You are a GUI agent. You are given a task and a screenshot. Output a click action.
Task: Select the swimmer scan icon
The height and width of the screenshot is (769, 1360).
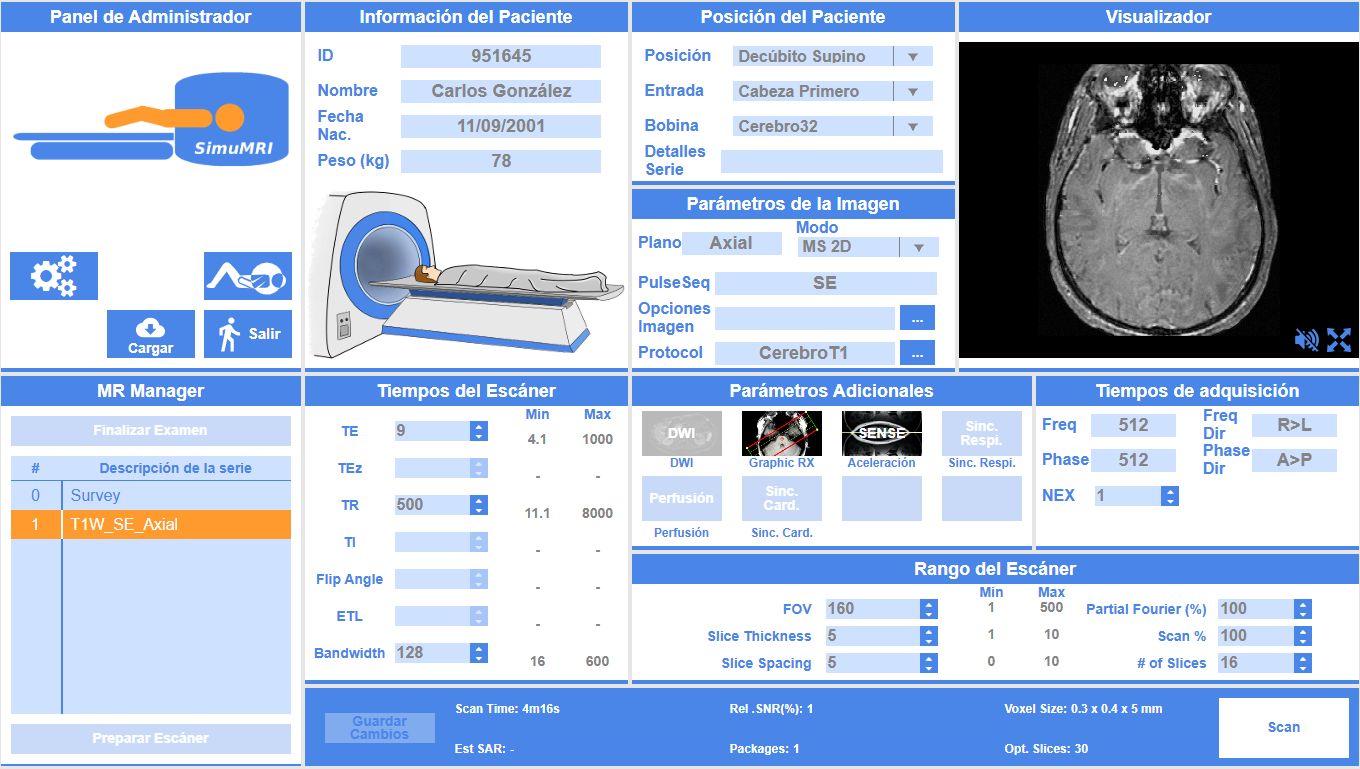pos(247,277)
